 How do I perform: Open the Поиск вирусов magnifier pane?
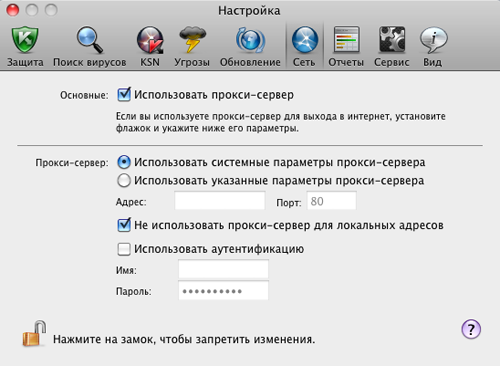coord(89,47)
